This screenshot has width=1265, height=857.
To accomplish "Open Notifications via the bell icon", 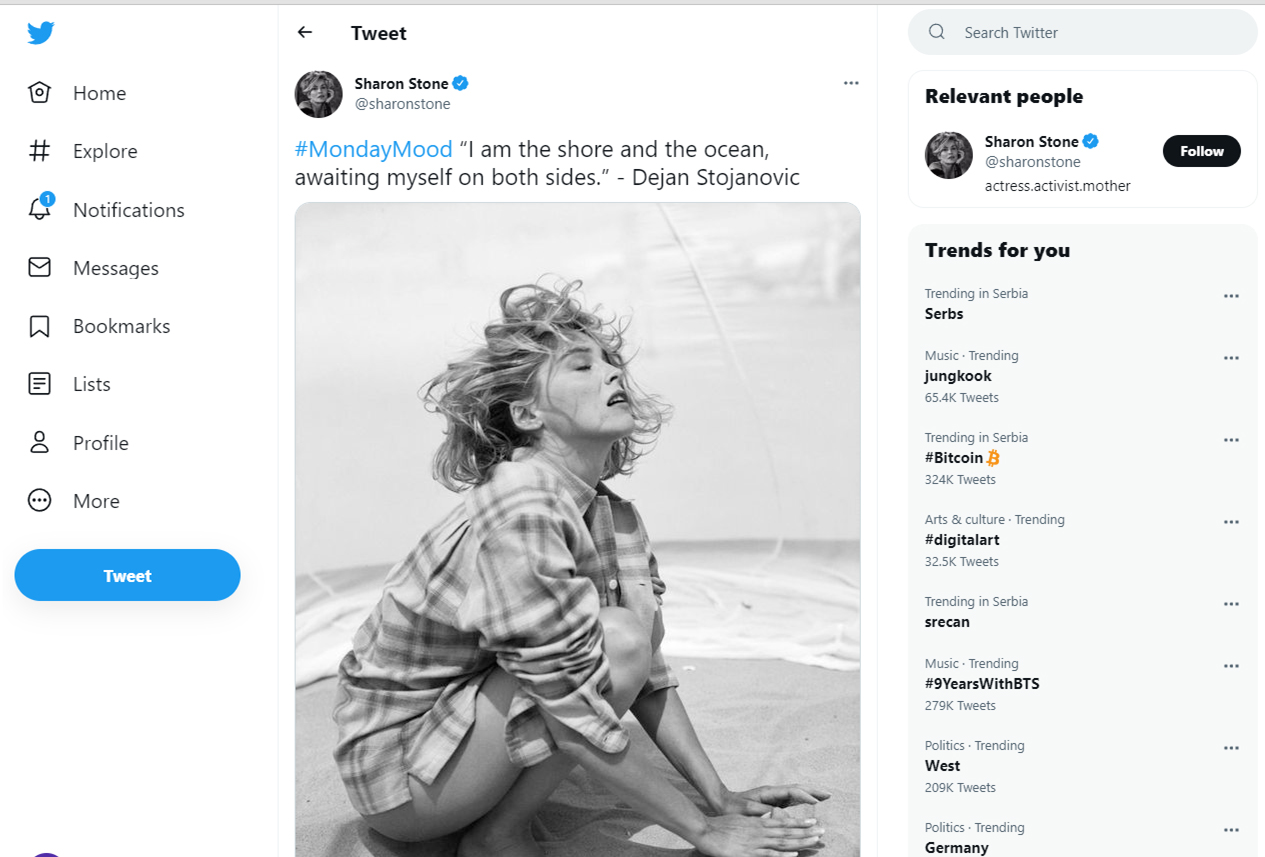I will [x=40, y=207].
